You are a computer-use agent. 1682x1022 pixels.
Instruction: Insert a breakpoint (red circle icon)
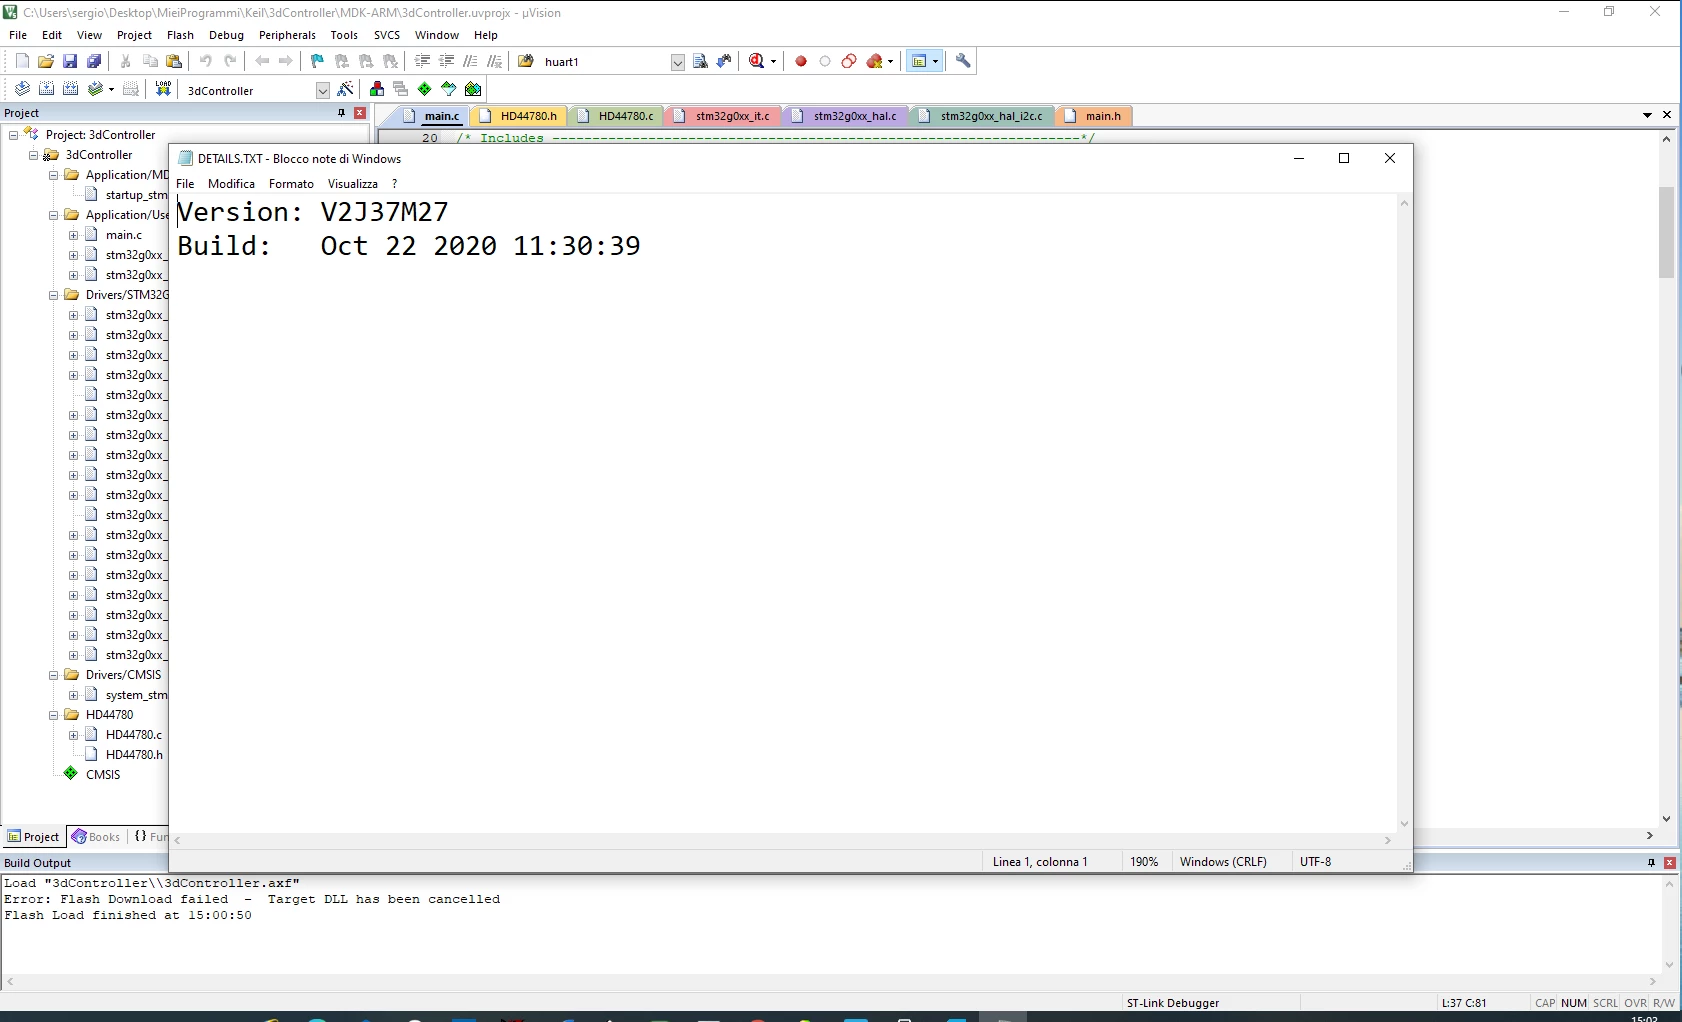[x=801, y=61]
